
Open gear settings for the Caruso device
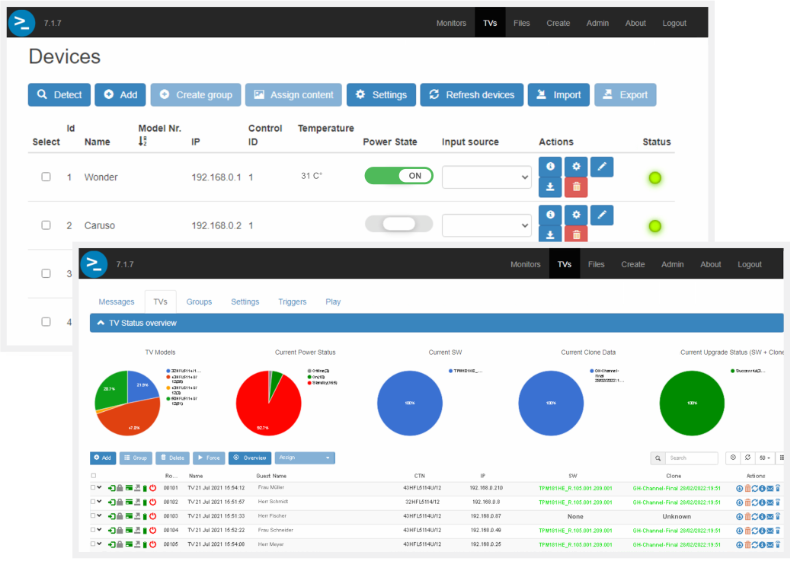pos(576,215)
